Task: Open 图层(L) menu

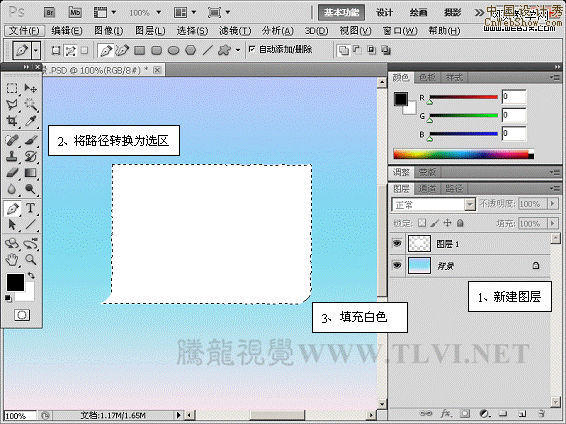Action: [x=150, y=31]
